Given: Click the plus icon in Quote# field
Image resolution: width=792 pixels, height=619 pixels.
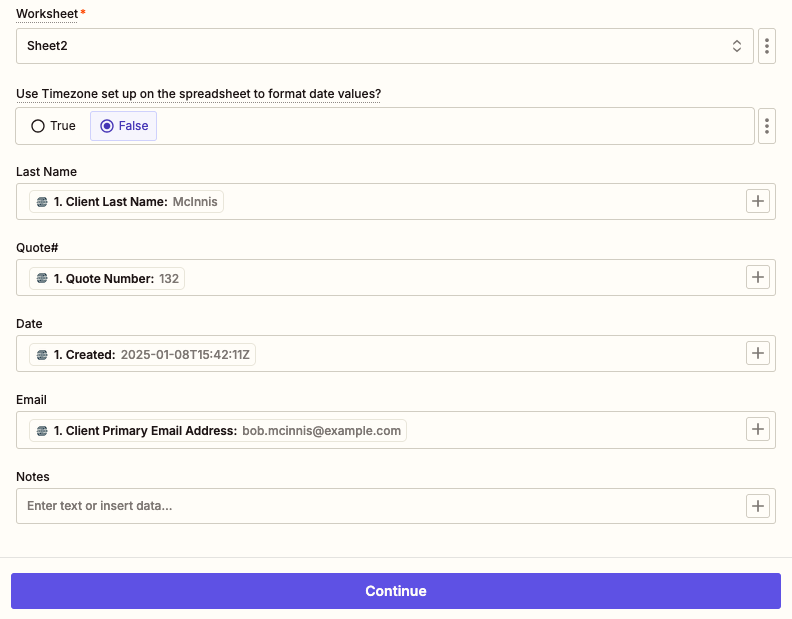Looking at the screenshot, I should pos(758,278).
